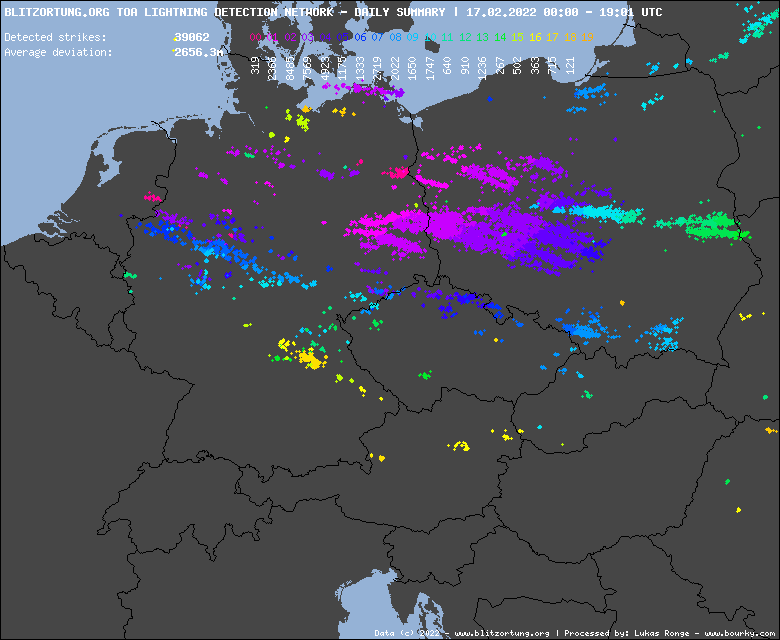Click the strike count 1175
The height and width of the screenshot is (640, 780).
click(x=343, y=69)
